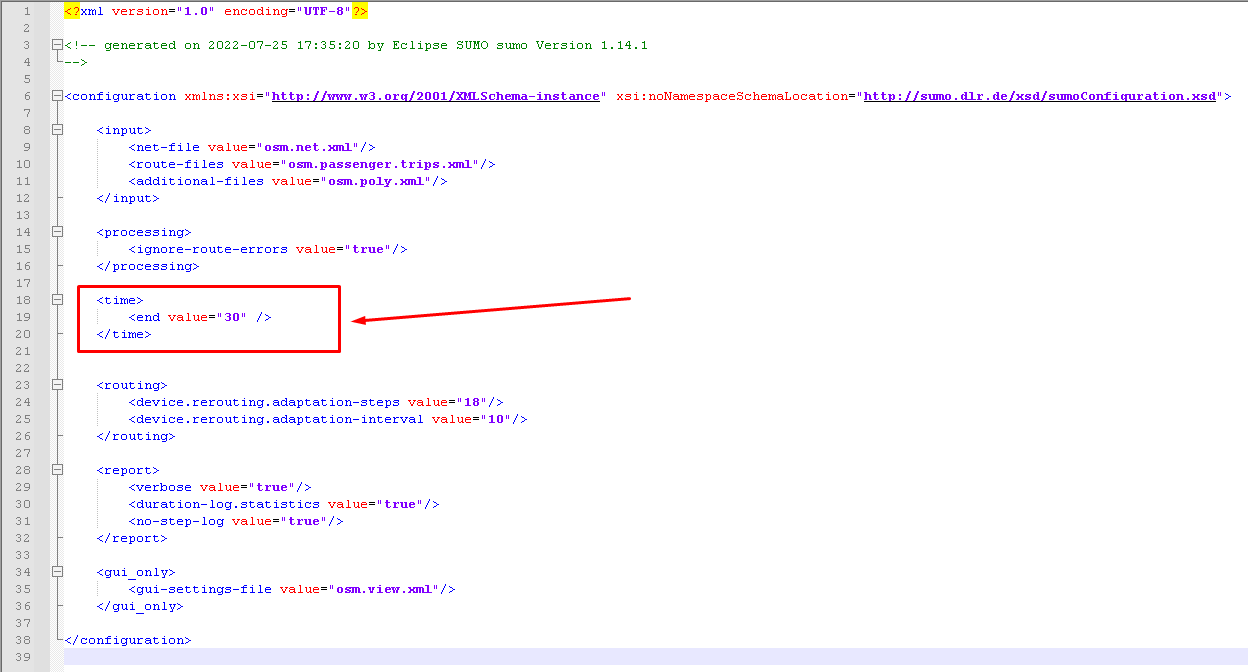The width and height of the screenshot is (1248, 672).
Task: Collapse the generated-on comment block fold
Action: (57, 44)
